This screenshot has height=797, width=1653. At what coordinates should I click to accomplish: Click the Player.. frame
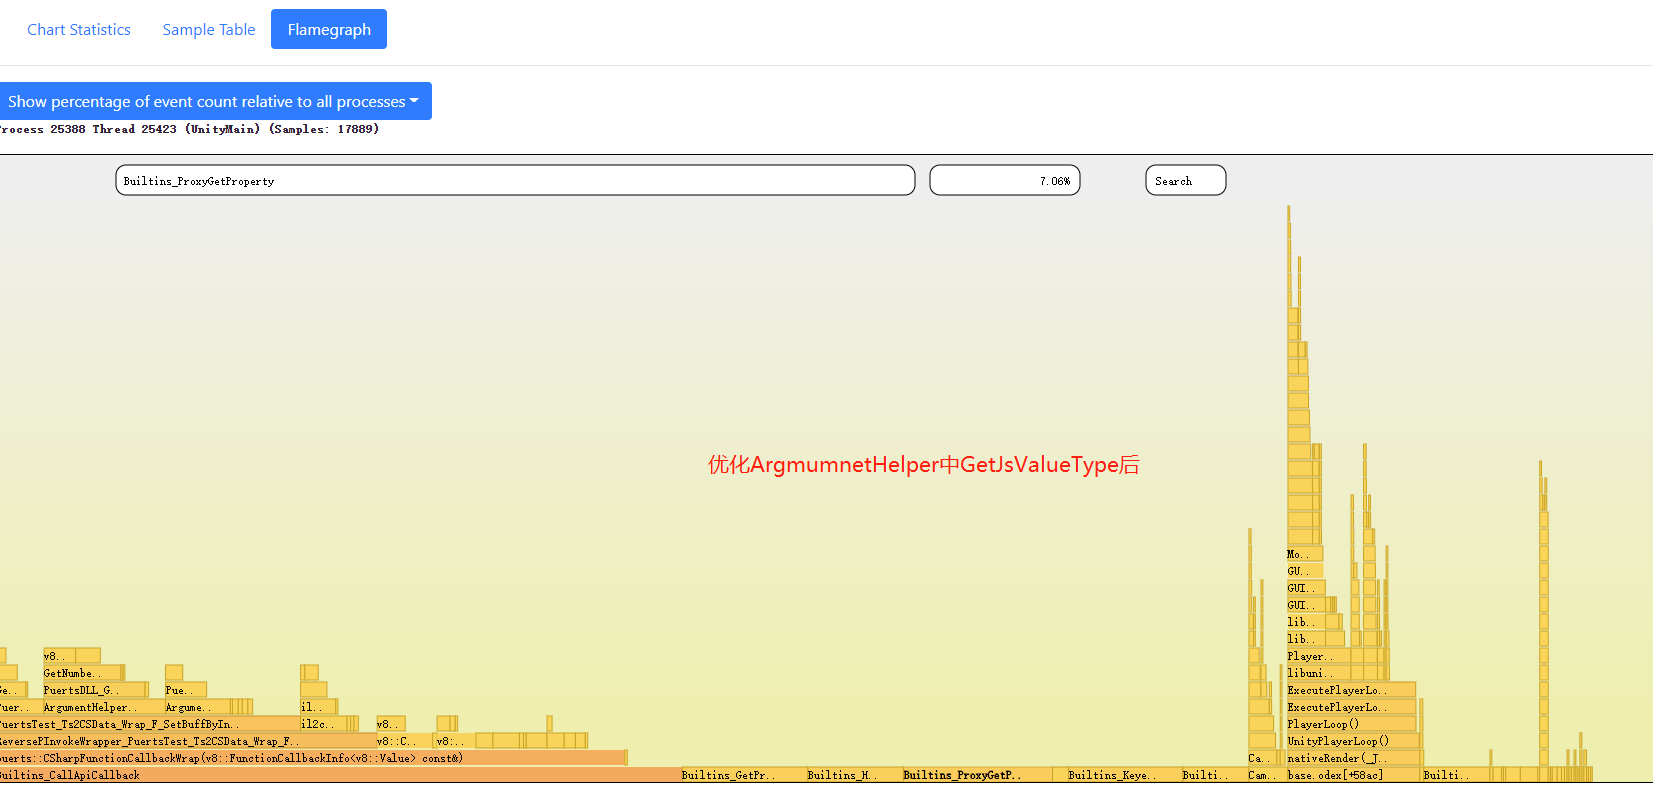click(1318, 656)
